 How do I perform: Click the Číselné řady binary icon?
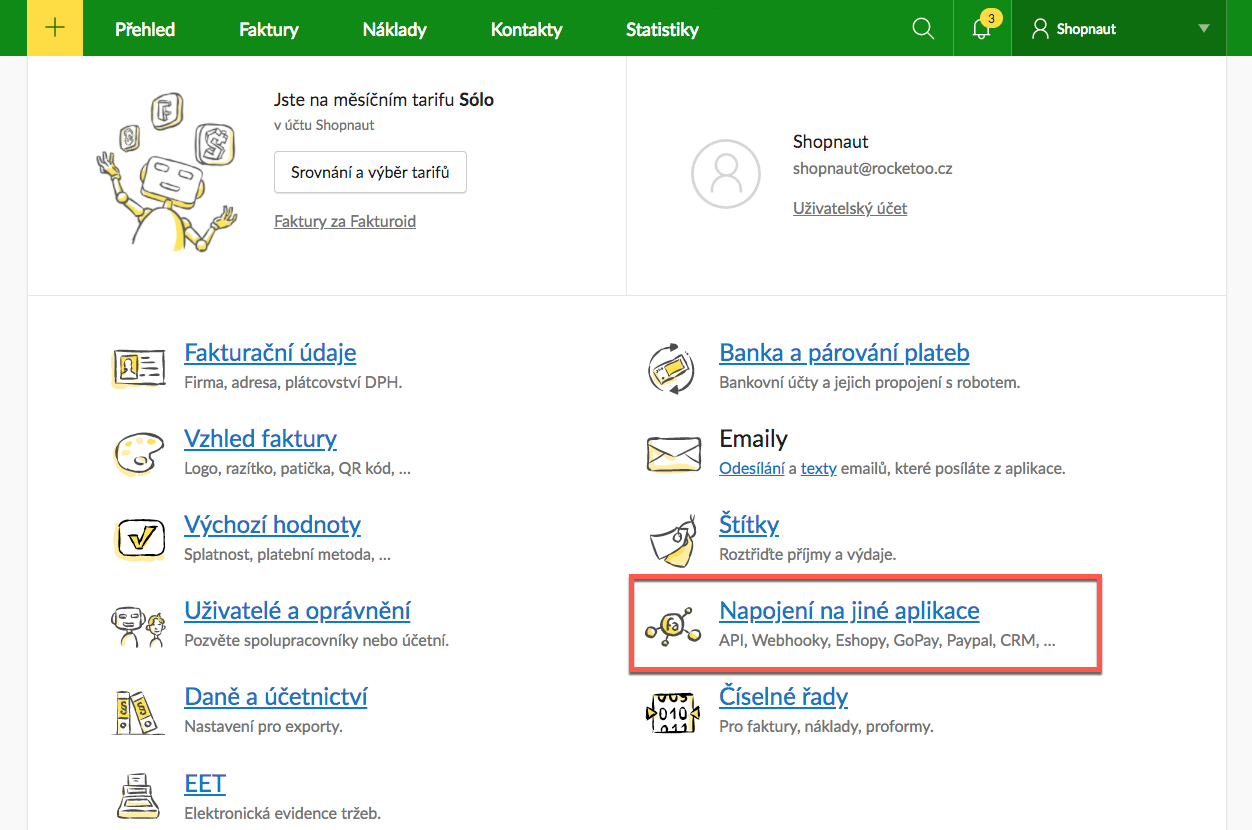(x=673, y=712)
